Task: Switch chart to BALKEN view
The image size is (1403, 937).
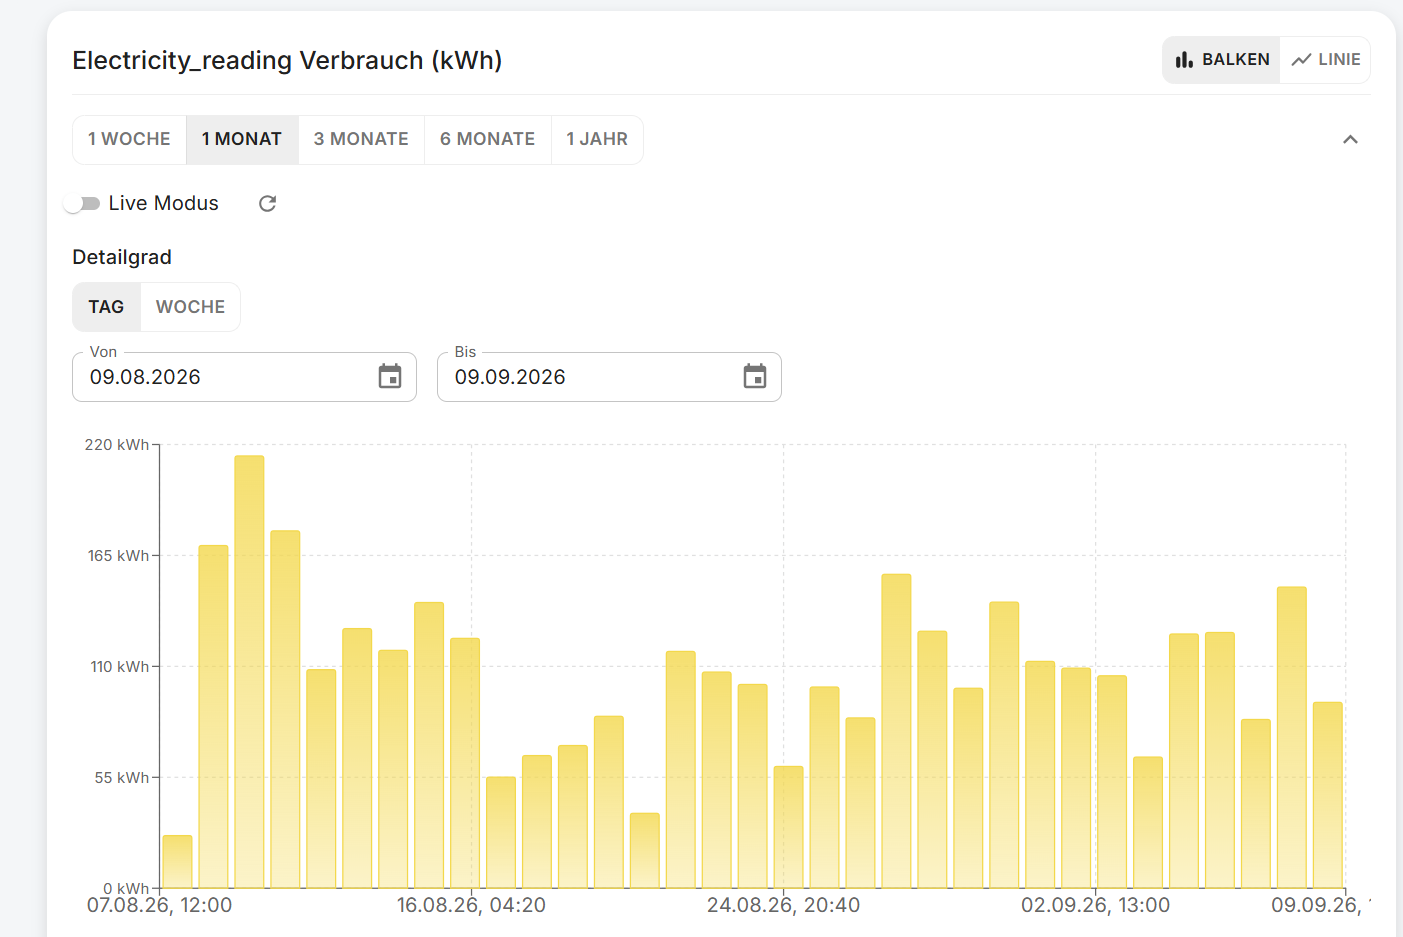Action: [x=1221, y=60]
